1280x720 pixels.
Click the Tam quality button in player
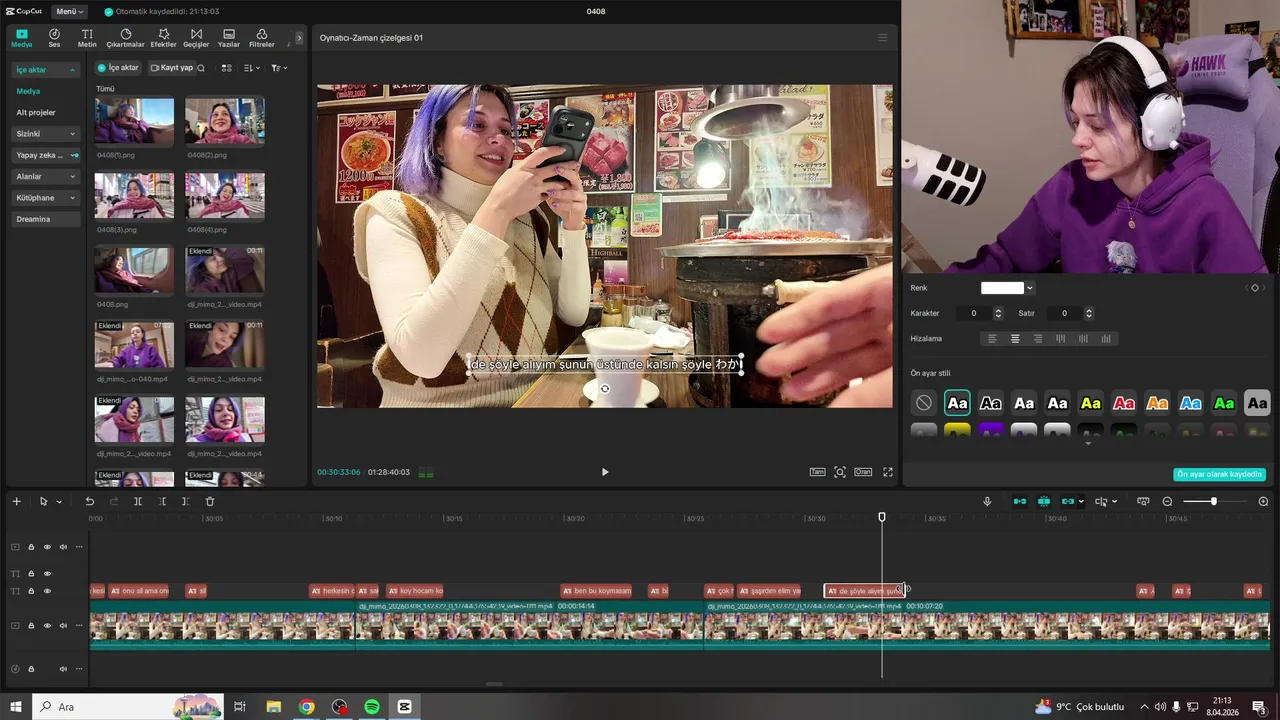point(816,472)
